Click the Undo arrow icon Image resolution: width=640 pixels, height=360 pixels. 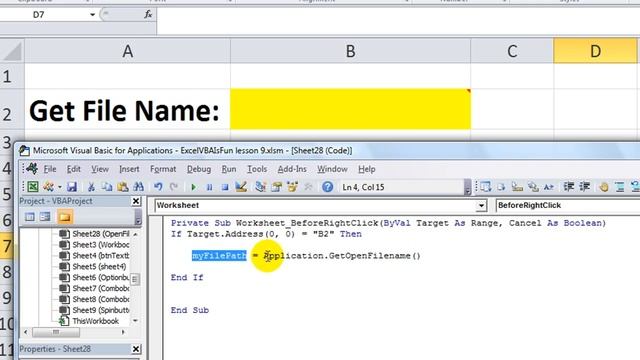[158, 187]
